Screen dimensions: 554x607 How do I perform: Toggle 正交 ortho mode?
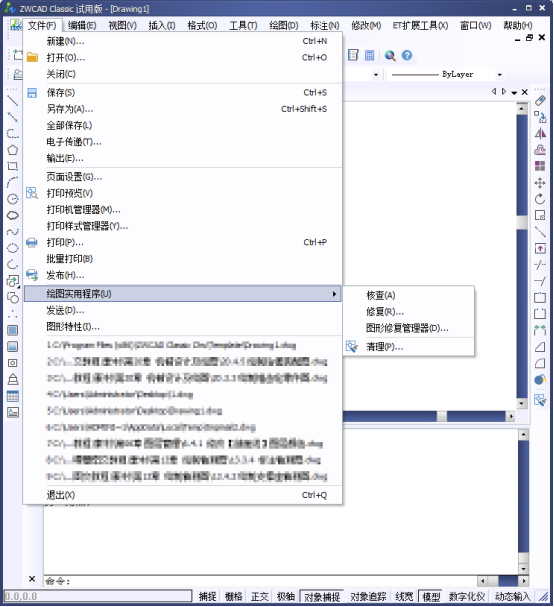point(260,596)
